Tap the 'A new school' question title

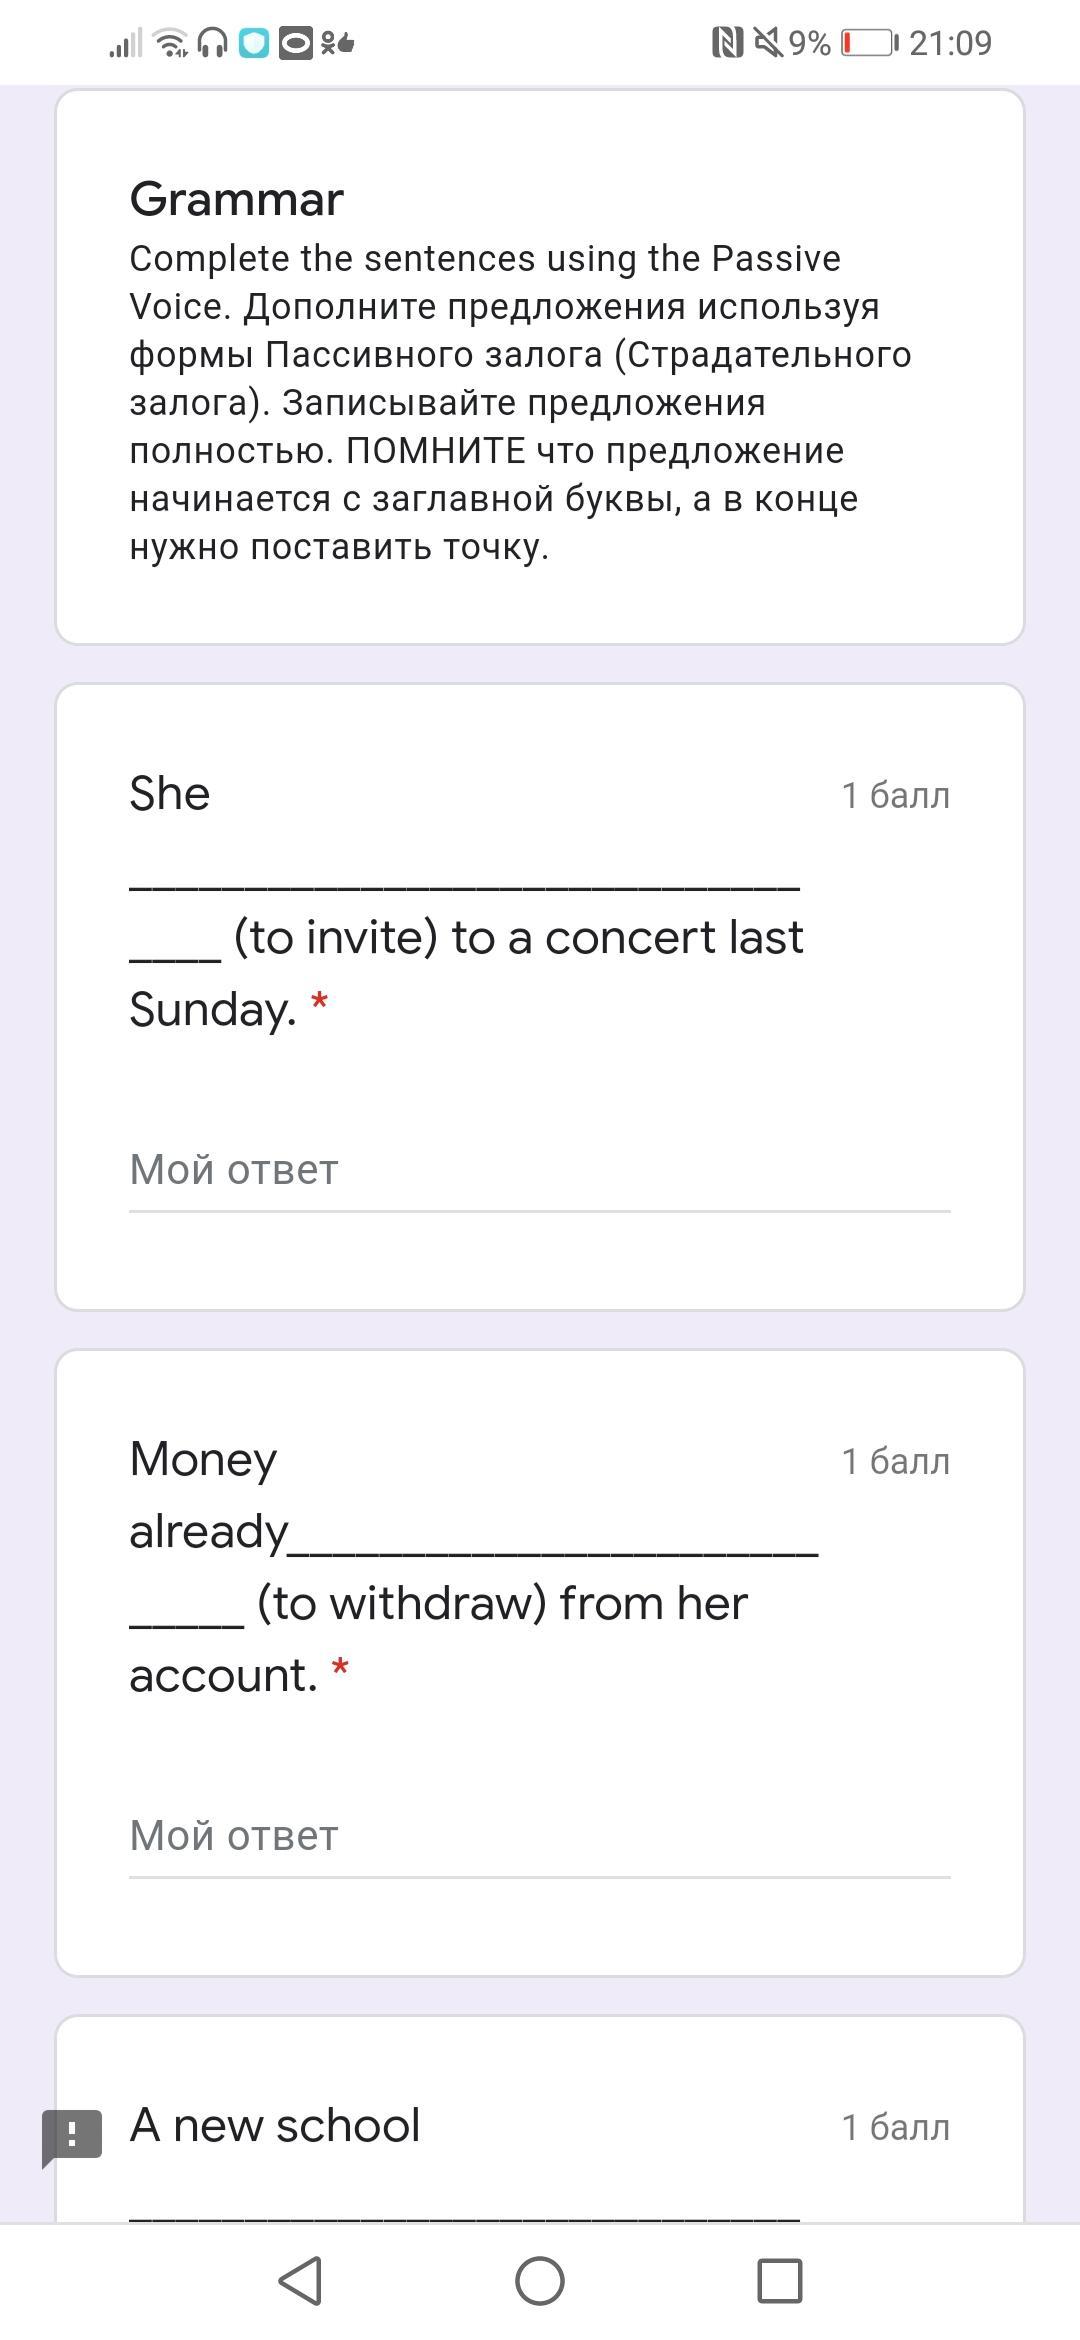(275, 2125)
